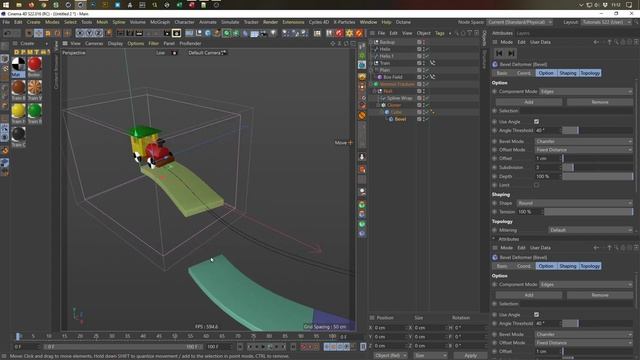Switch to Topology tab in upper Attributes

pyautogui.click(x=590, y=73)
